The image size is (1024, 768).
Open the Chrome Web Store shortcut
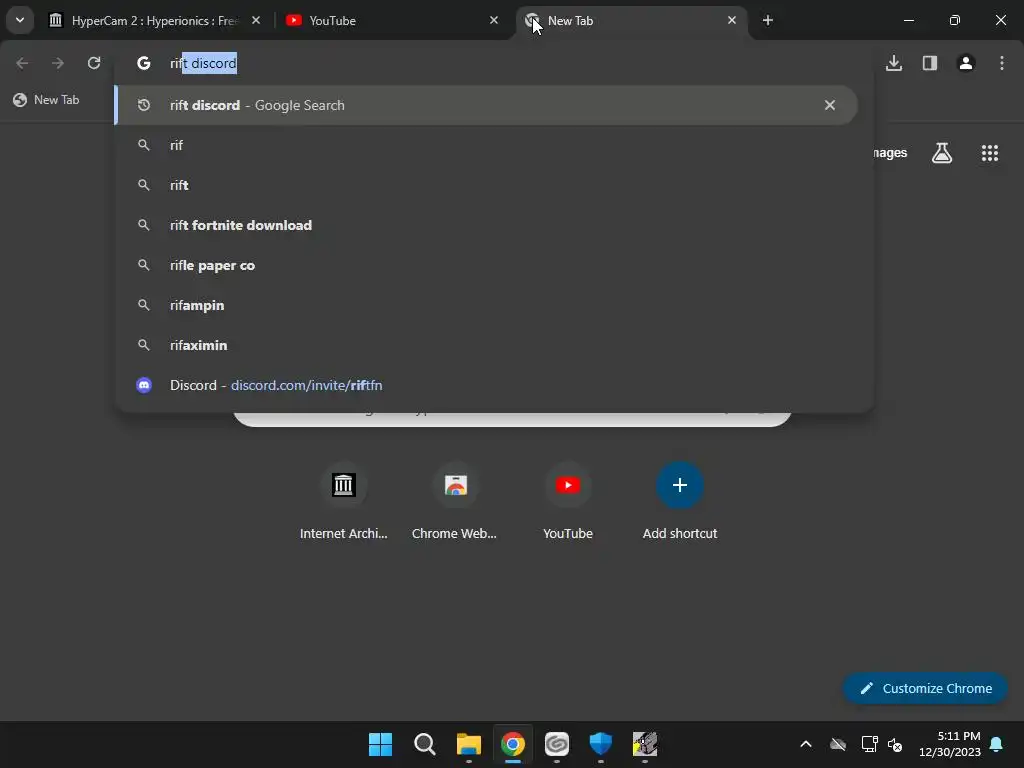[x=455, y=502]
